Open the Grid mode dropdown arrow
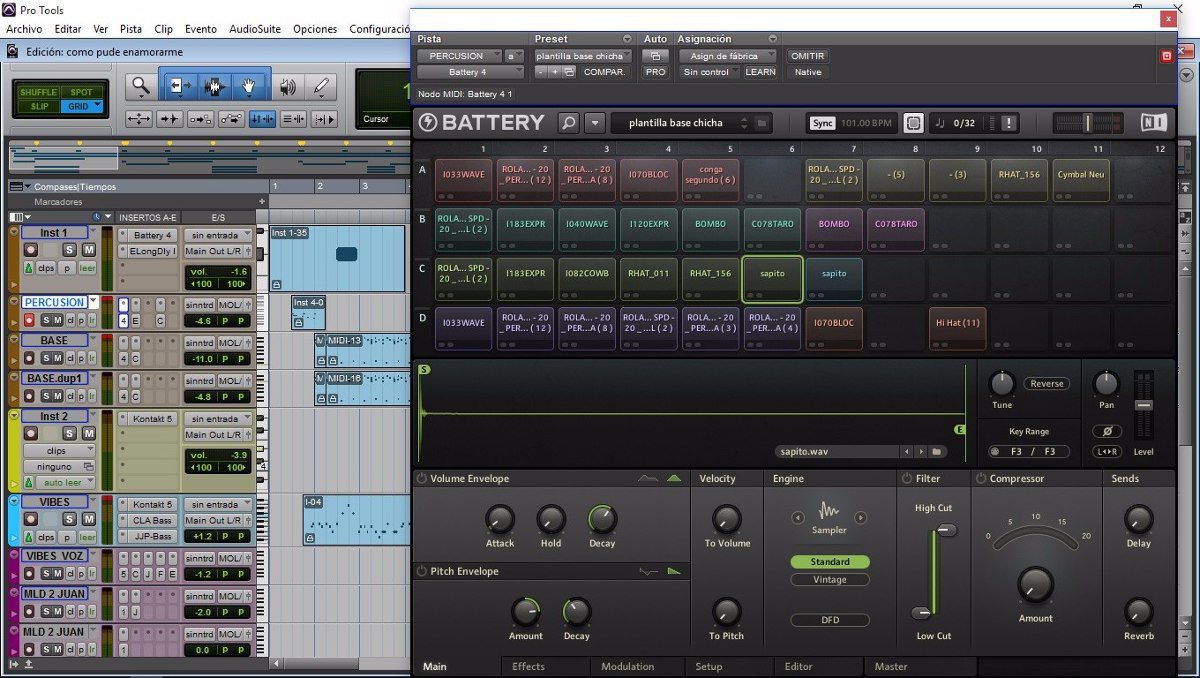Image resolution: width=1200 pixels, height=678 pixels. (97, 106)
